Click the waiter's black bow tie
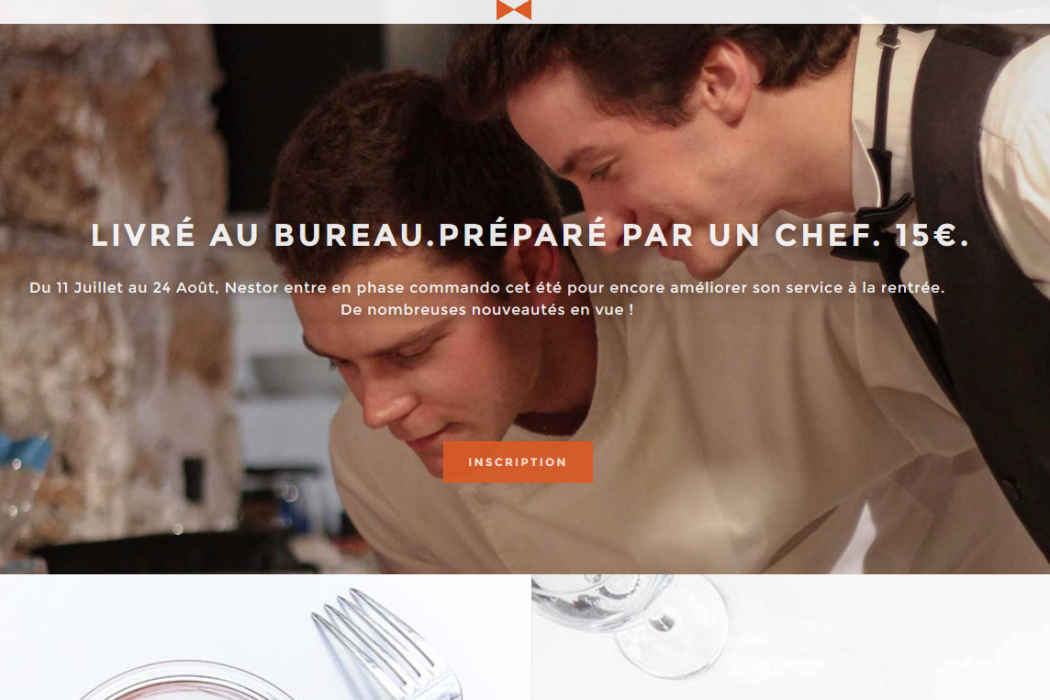The image size is (1050, 700). pos(871,231)
